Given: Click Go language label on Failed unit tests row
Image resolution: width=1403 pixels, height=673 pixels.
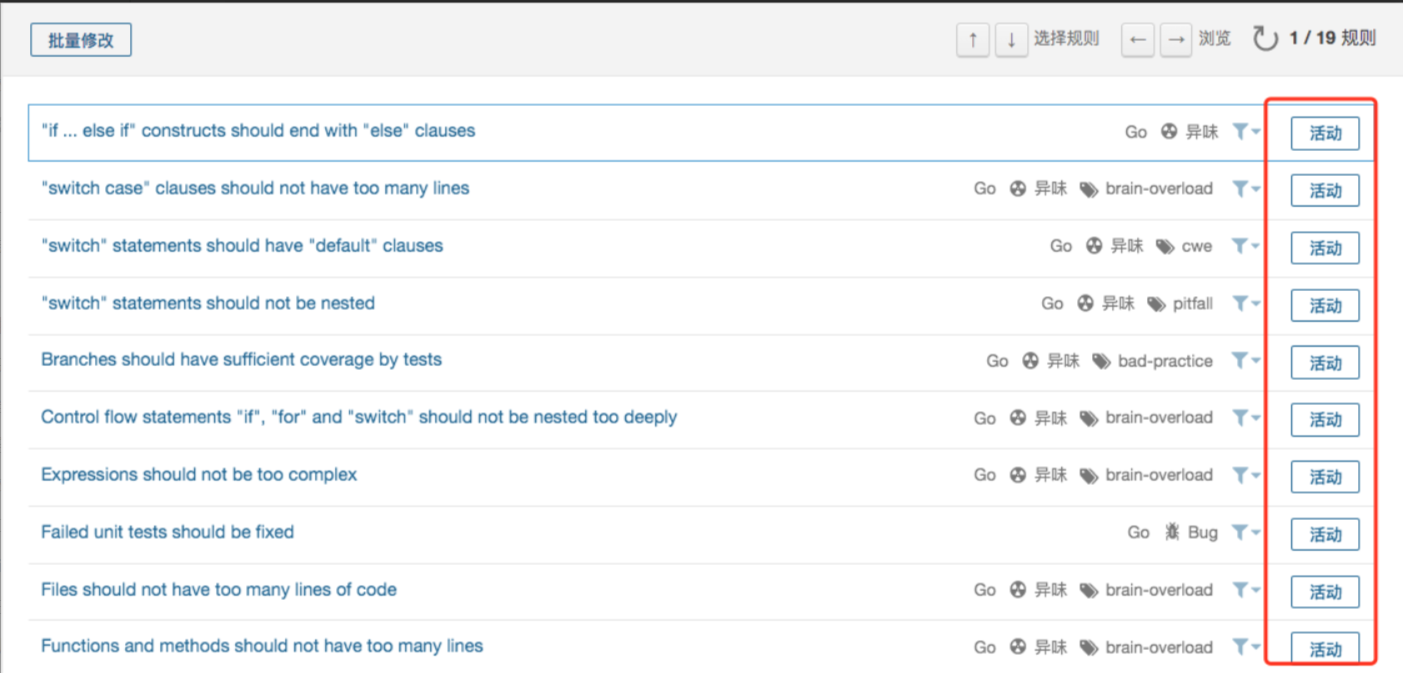Looking at the screenshot, I should click(x=1138, y=532).
